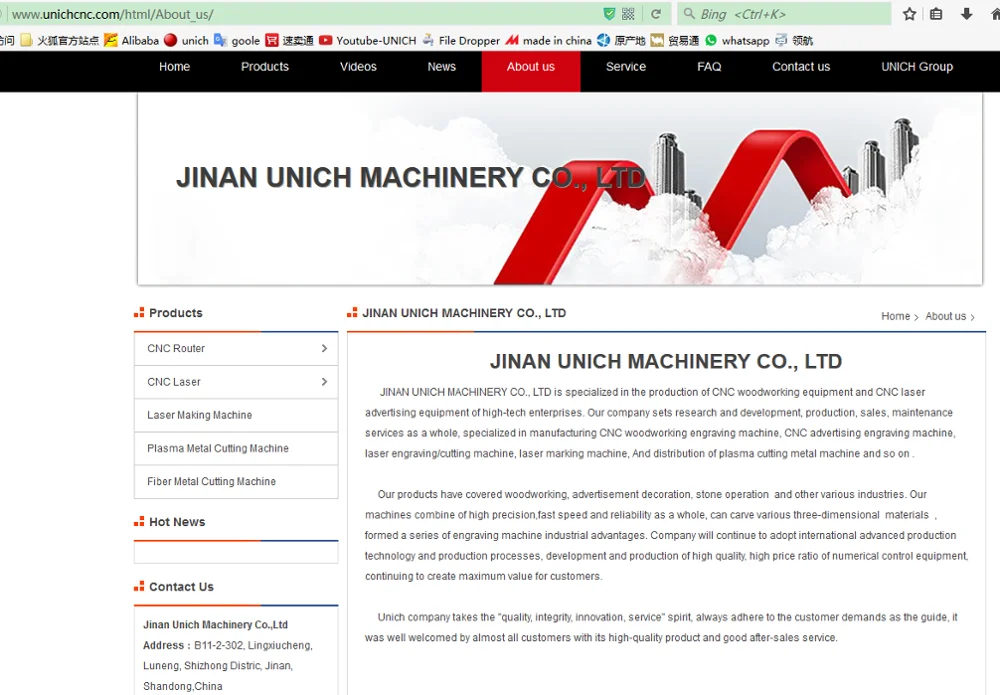Click the page reload icon
1000x695 pixels.
click(656, 14)
